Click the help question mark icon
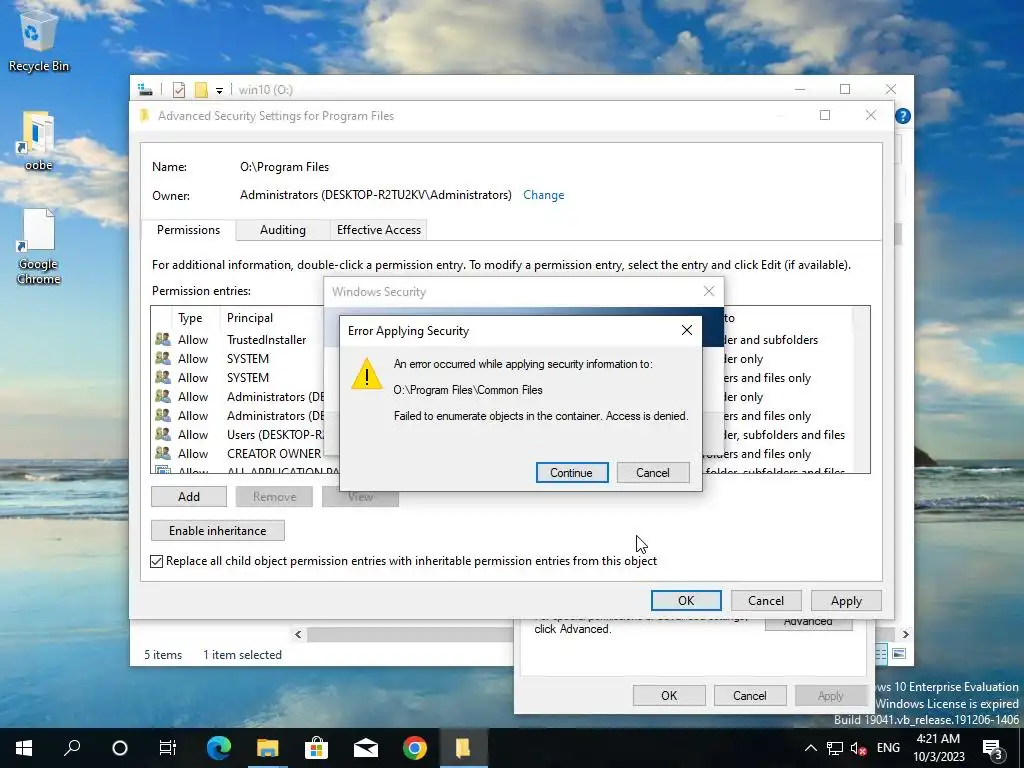Viewport: 1024px width, 768px height. [x=903, y=116]
